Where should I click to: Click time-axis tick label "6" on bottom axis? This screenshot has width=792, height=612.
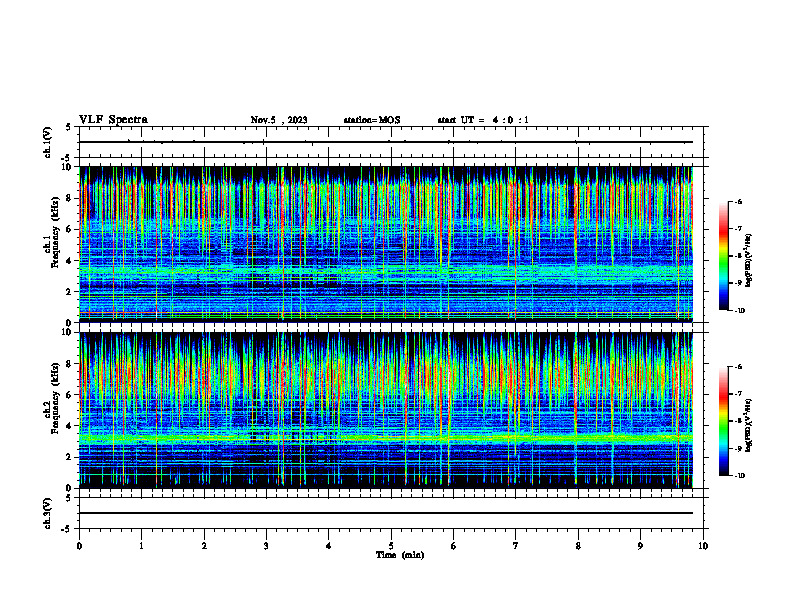tap(454, 546)
